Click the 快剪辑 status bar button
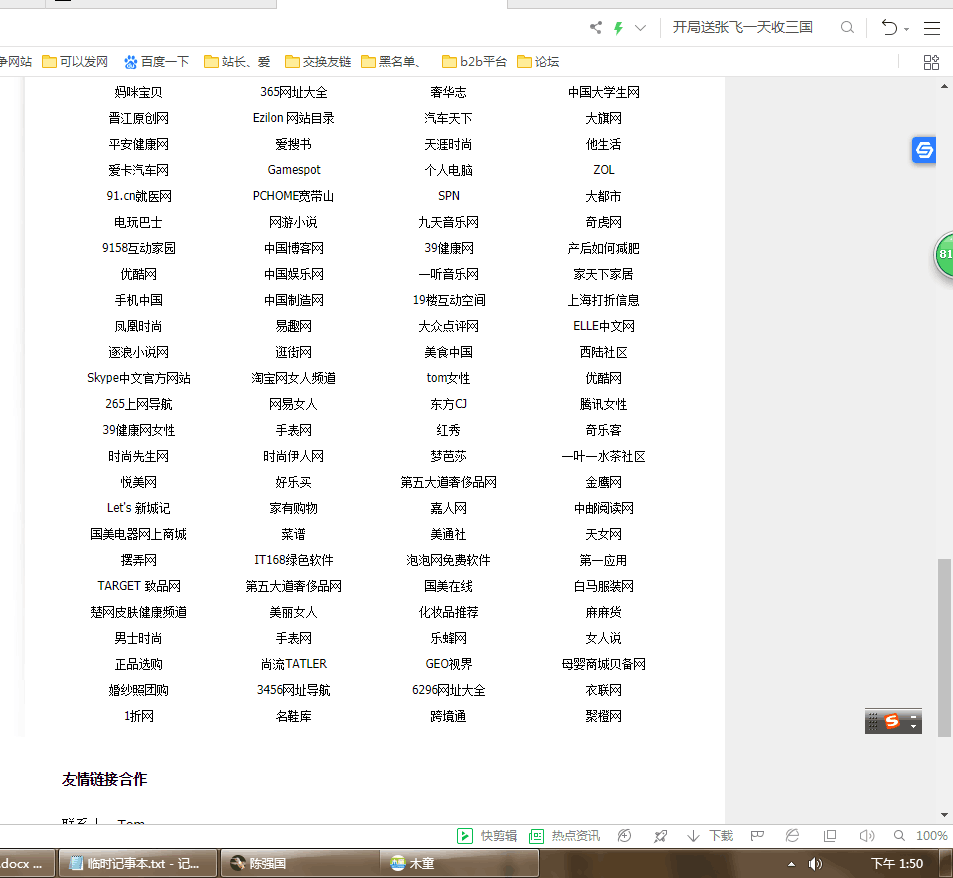953x878 pixels. coord(487,836)
